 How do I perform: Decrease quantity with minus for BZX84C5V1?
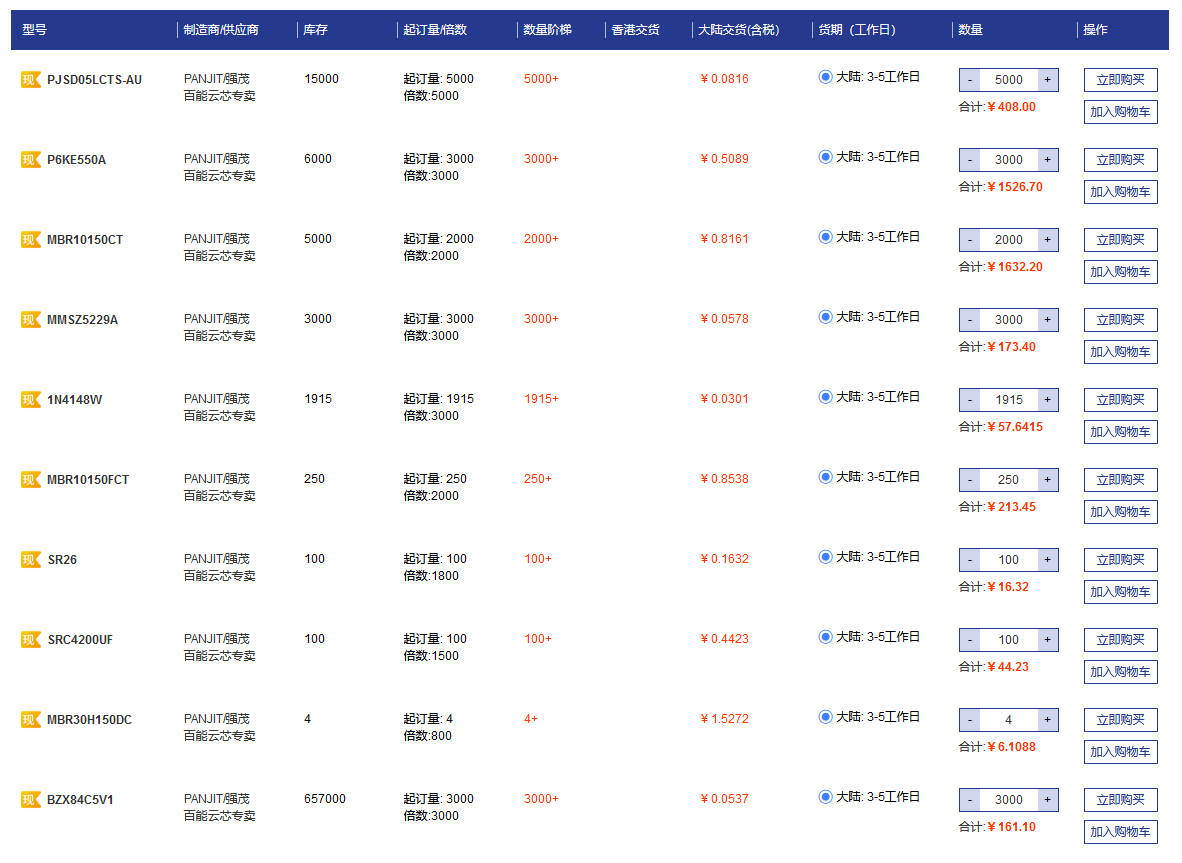970,800
